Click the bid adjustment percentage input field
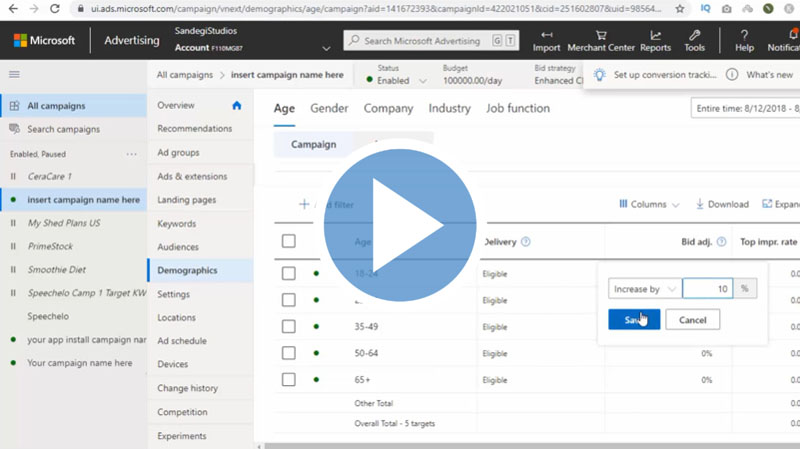Image resolution: width=800 pixels, height=449 pixels. (x=708, y=289)
